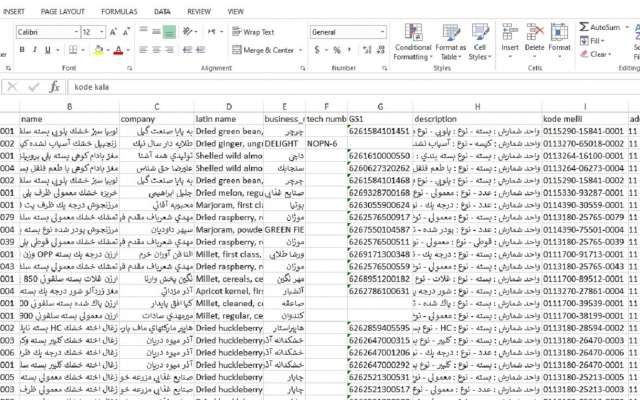Decrease the cell indent
This screenshot has height=400, width=640.
[187, 50]
